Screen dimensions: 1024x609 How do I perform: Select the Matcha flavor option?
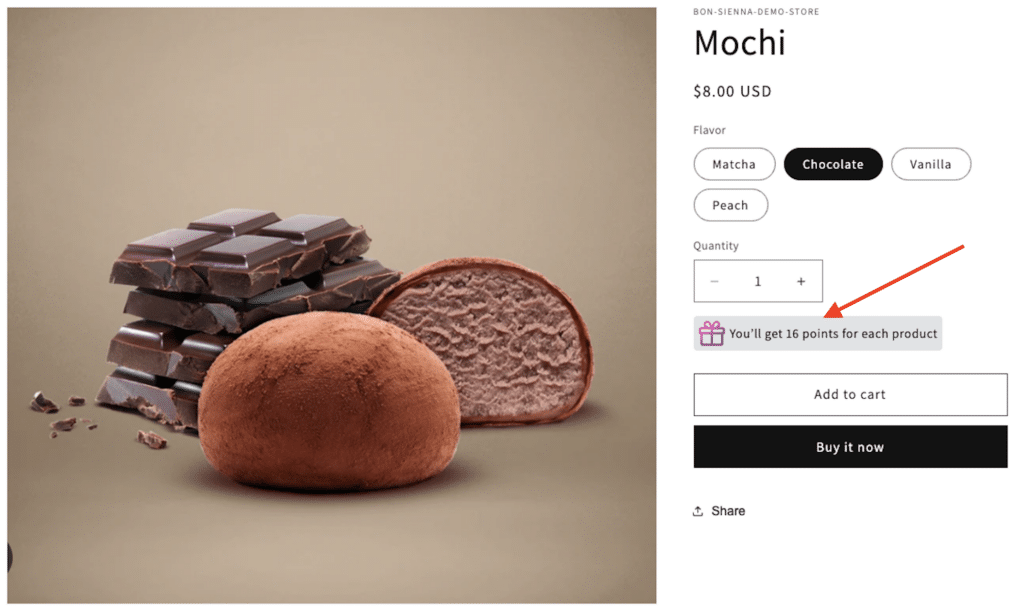734,164
